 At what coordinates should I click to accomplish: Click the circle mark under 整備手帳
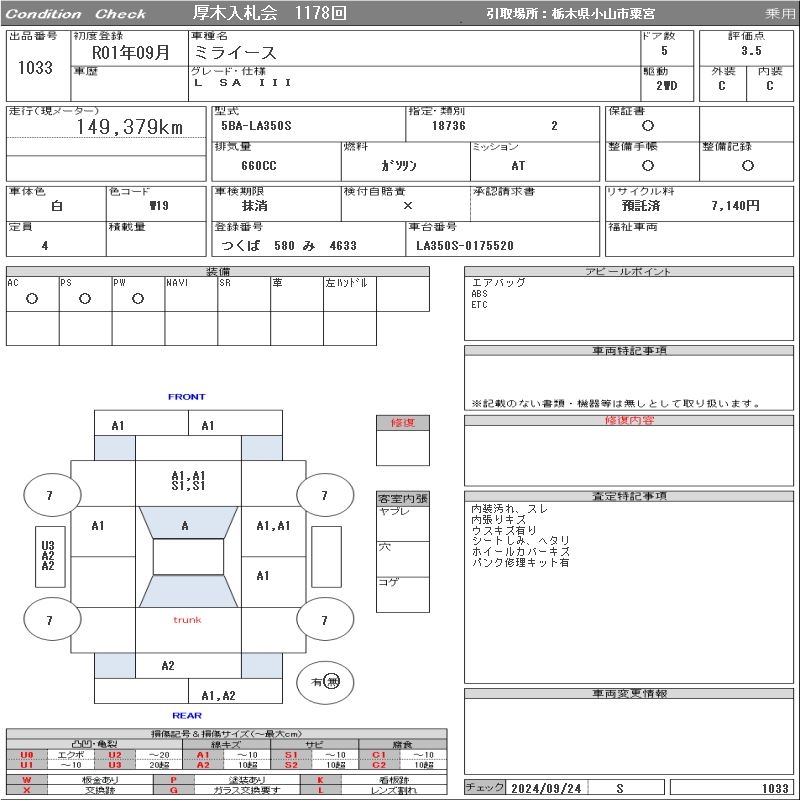click(x=648, y=165)
